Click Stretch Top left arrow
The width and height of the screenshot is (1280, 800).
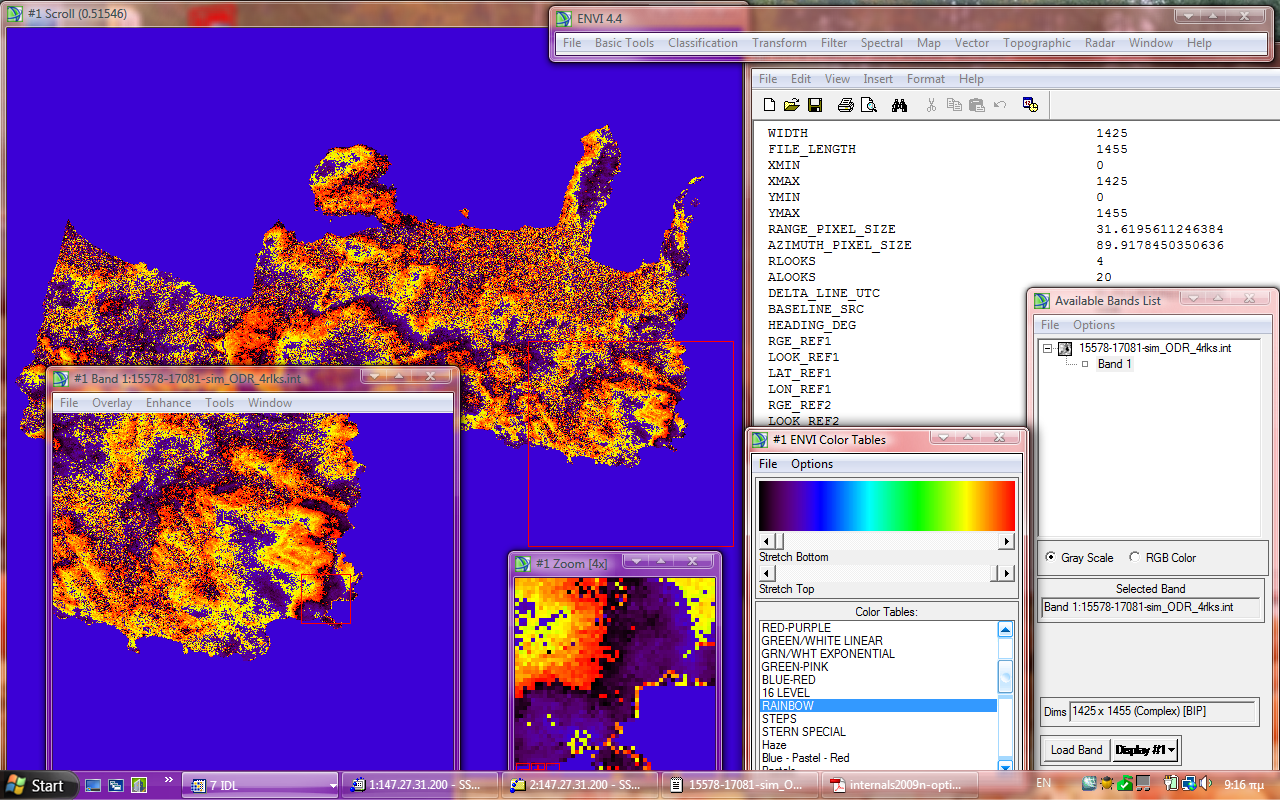point(766,573)
